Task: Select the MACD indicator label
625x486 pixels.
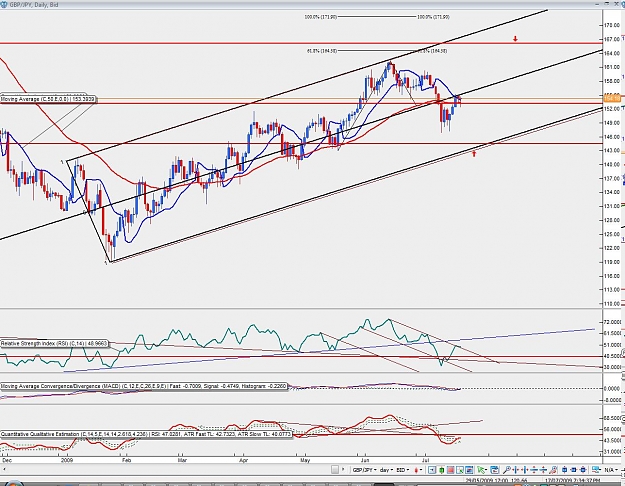Action: coord(143,386)
